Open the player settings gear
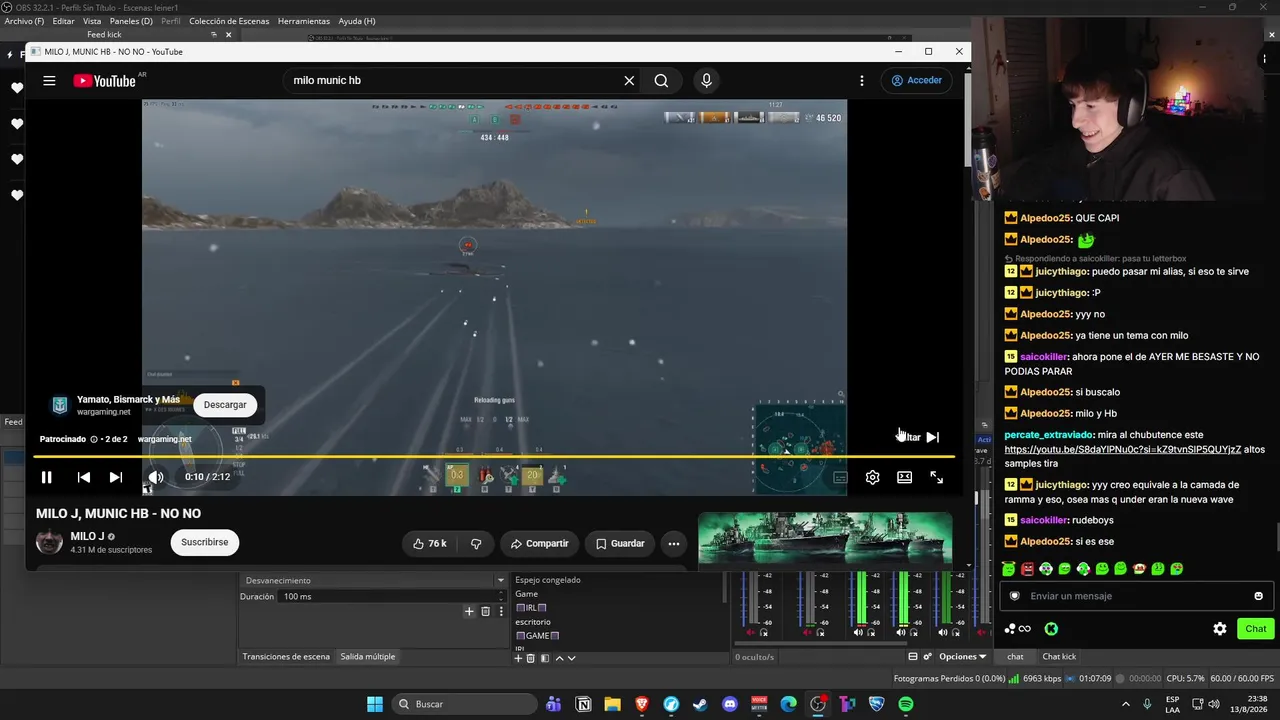 coord(873,477)
